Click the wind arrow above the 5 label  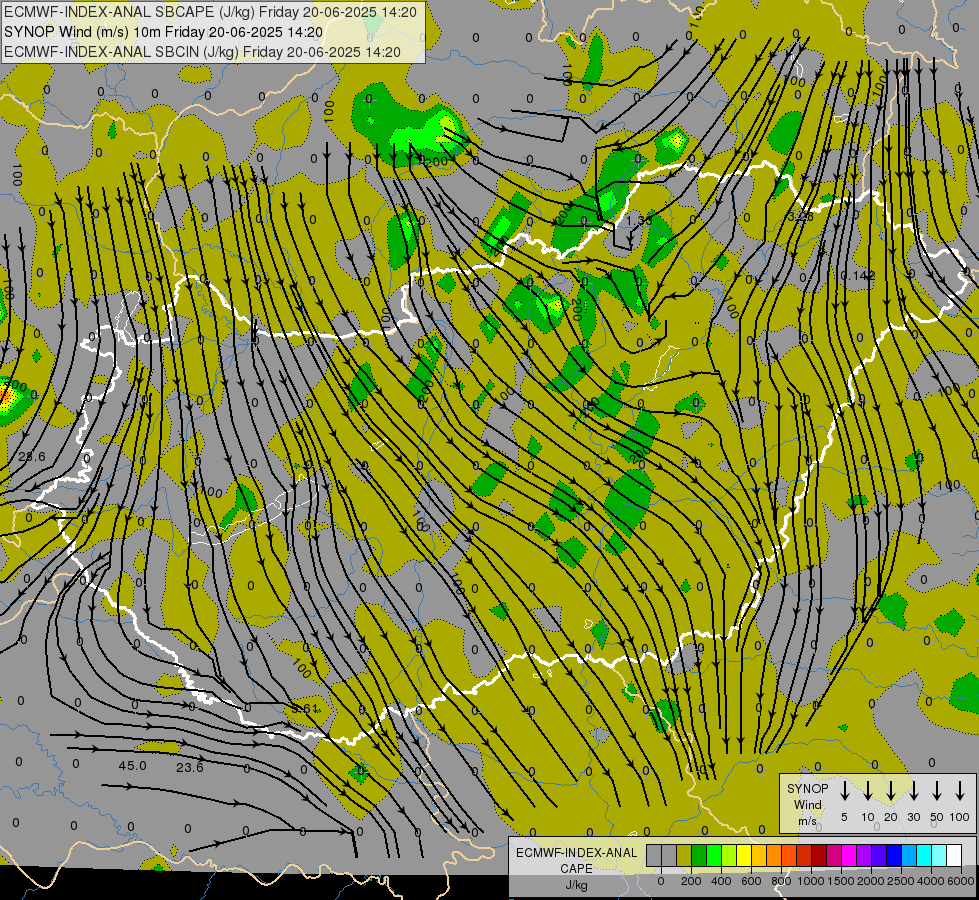[845, 791]
